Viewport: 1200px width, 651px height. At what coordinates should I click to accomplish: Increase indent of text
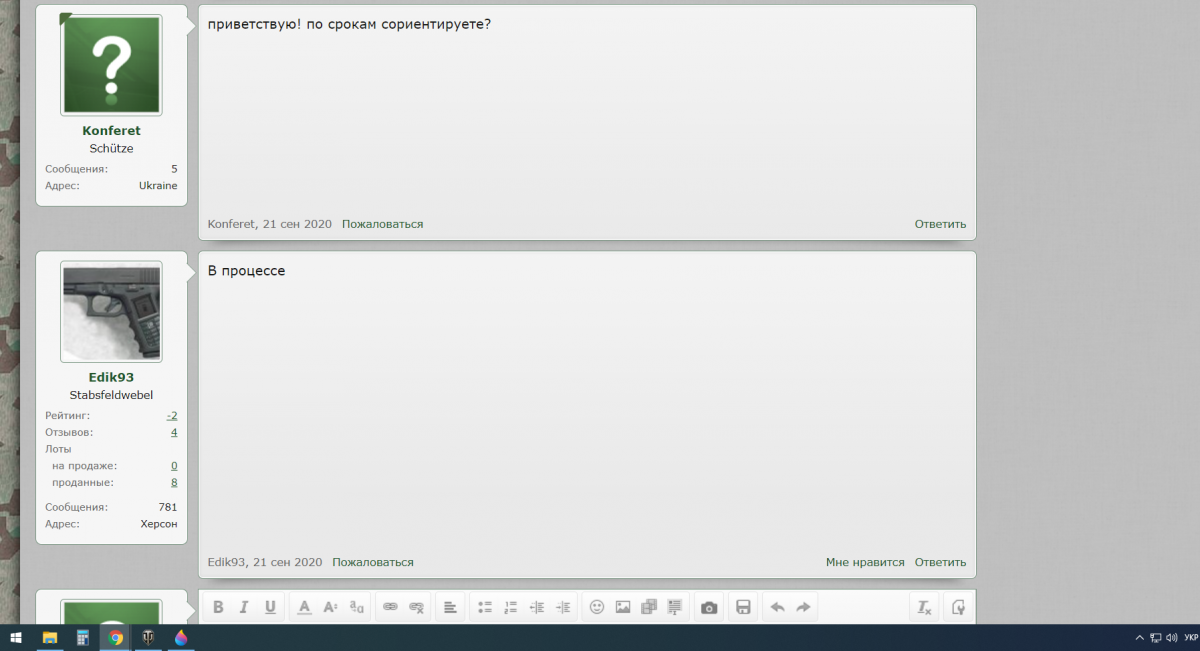pos(563,607)
